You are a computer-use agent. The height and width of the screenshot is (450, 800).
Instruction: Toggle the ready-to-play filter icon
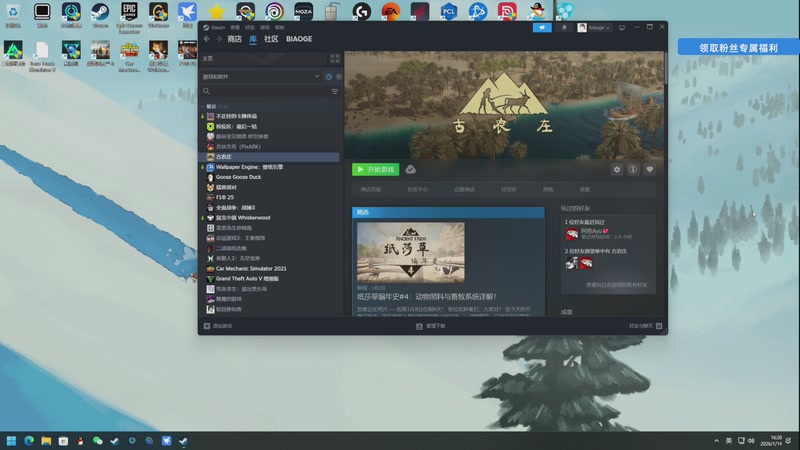pyautogui.click(x=339, y=77)
